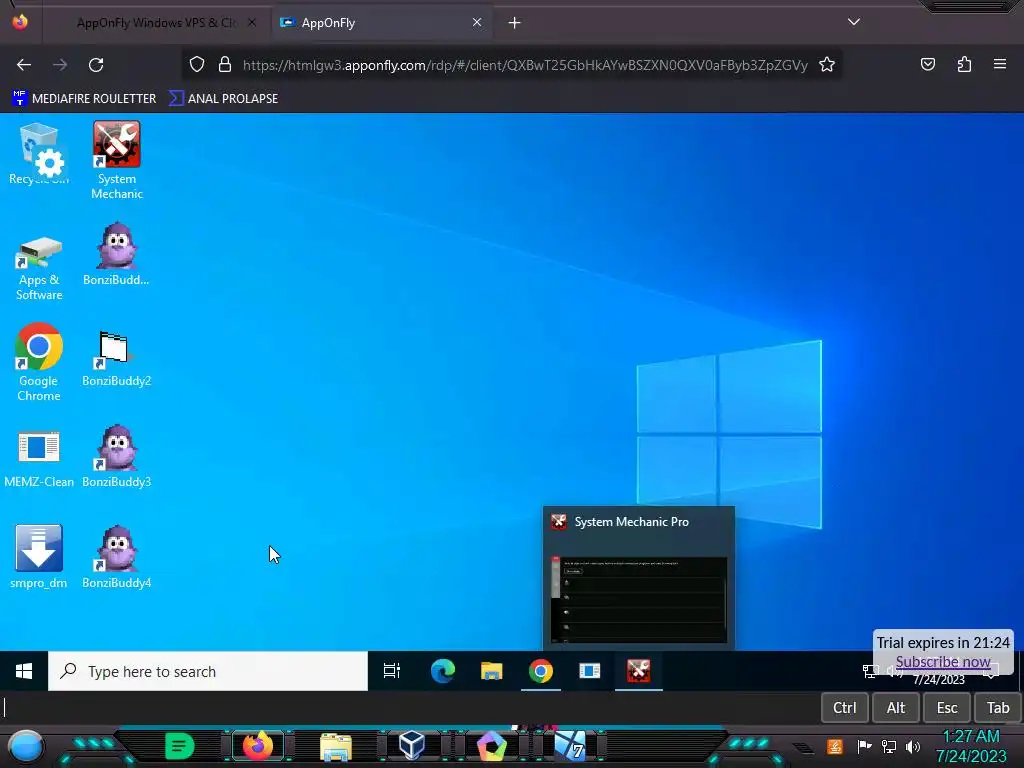Open a new Firefox tab
The width and height of the screenshot is (1024, 768).
point(514,23)
